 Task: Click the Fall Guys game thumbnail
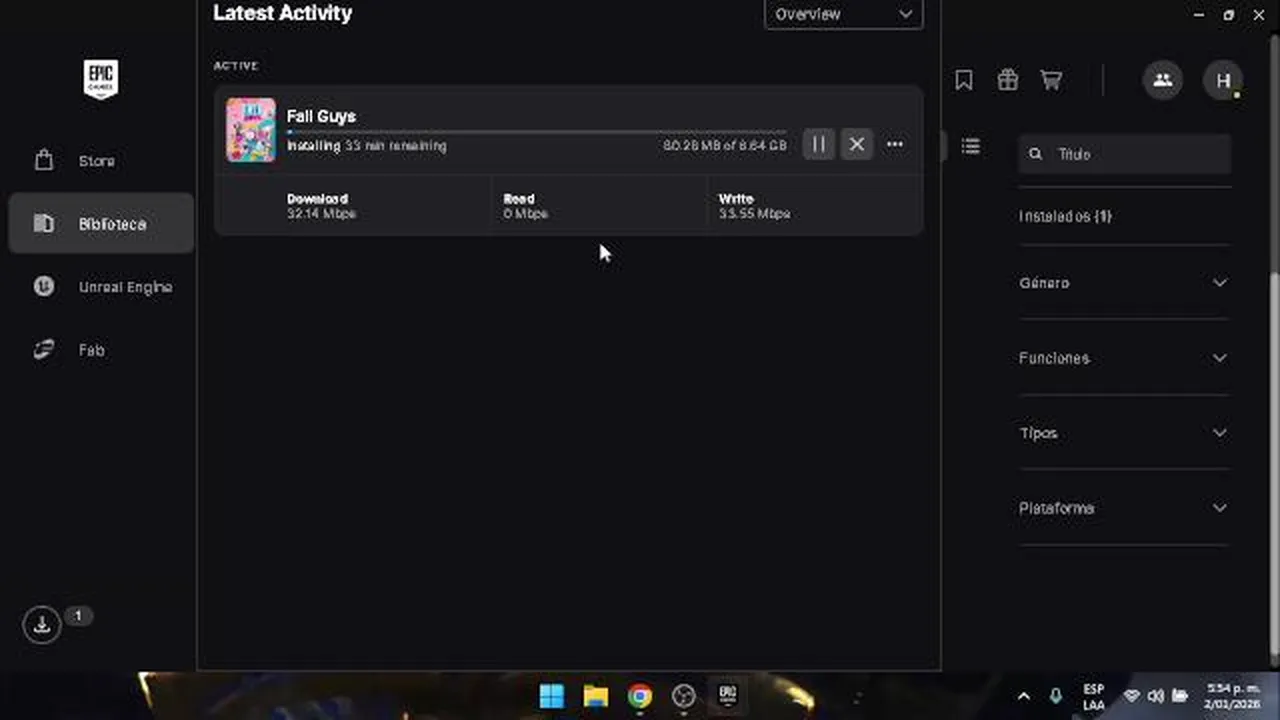(x=251, y=130)
